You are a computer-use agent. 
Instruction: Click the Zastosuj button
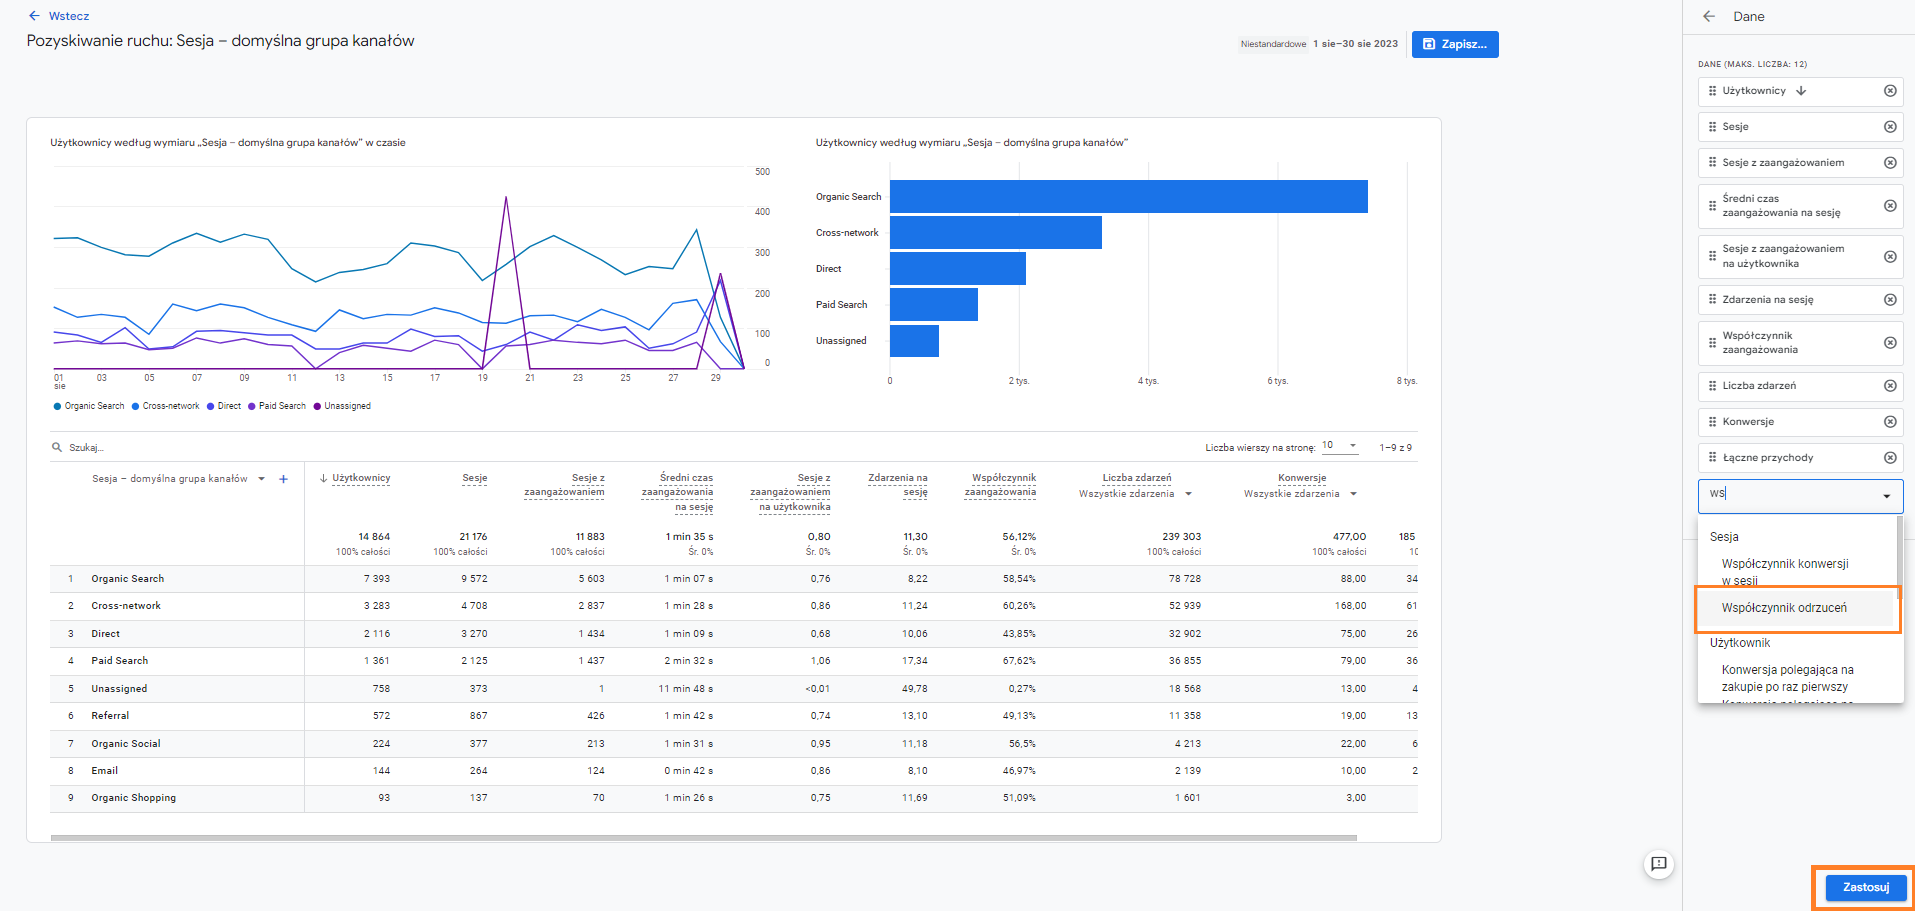point(1866,887)
